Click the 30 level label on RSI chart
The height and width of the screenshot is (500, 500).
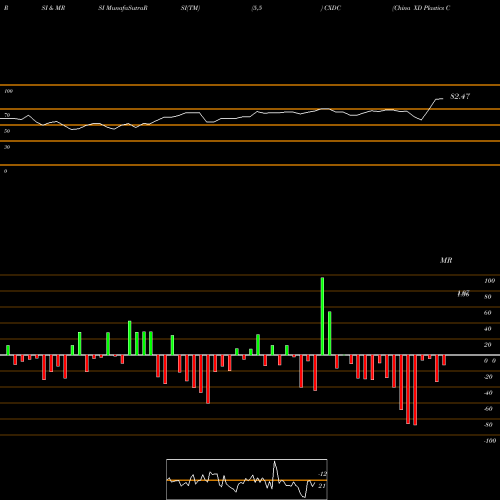coord(7,147)
